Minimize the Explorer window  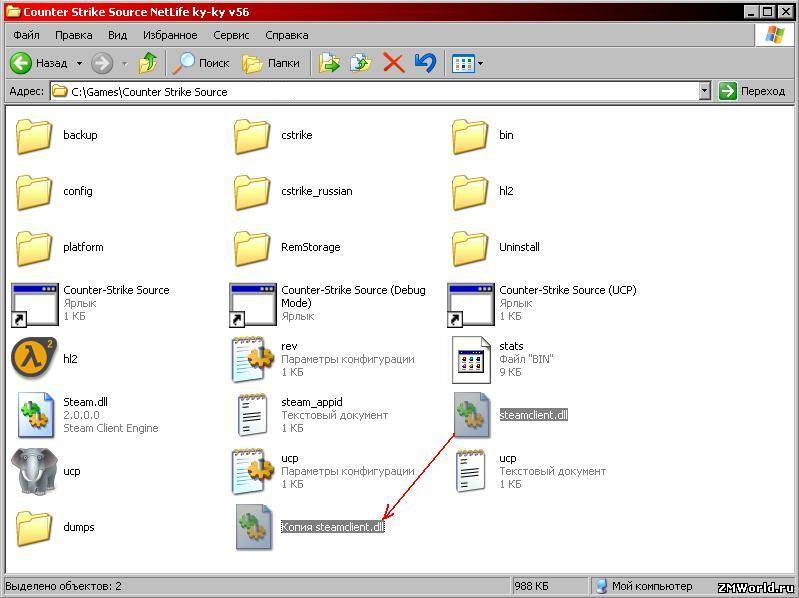point(751,12)
